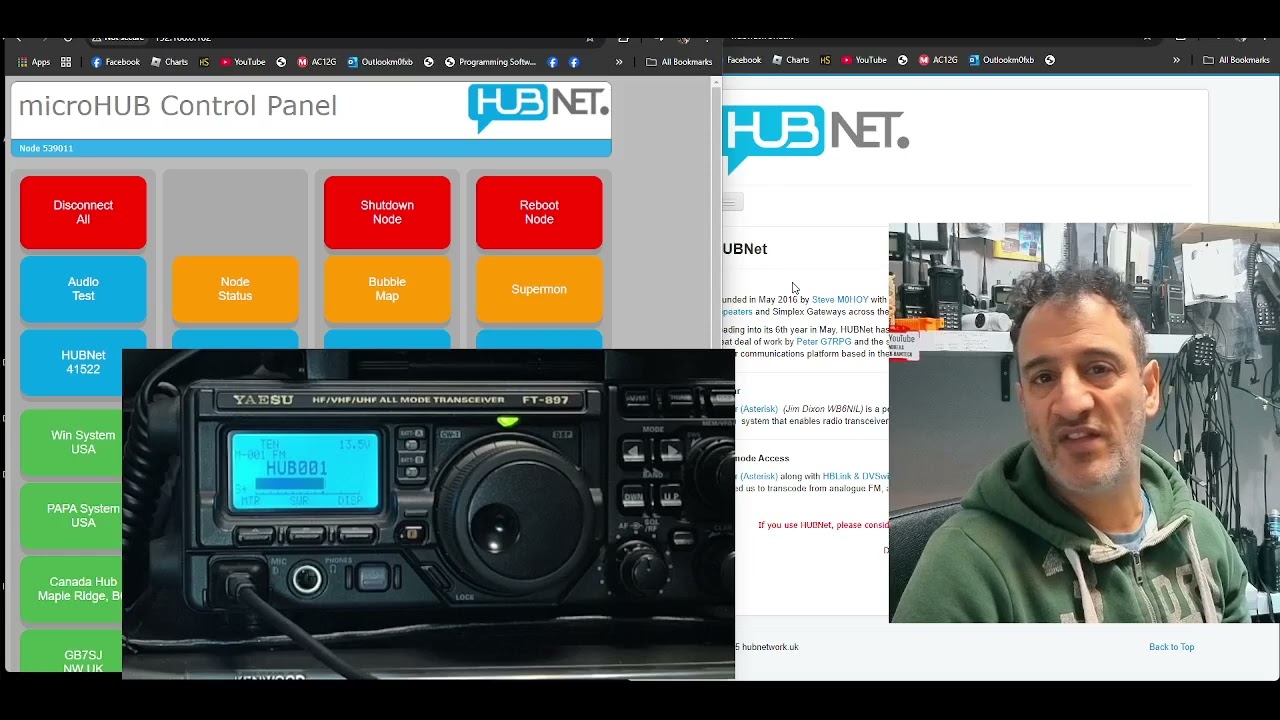Open globe bookmark between YouTube and AC12G, right window

(x=902, y=60)
